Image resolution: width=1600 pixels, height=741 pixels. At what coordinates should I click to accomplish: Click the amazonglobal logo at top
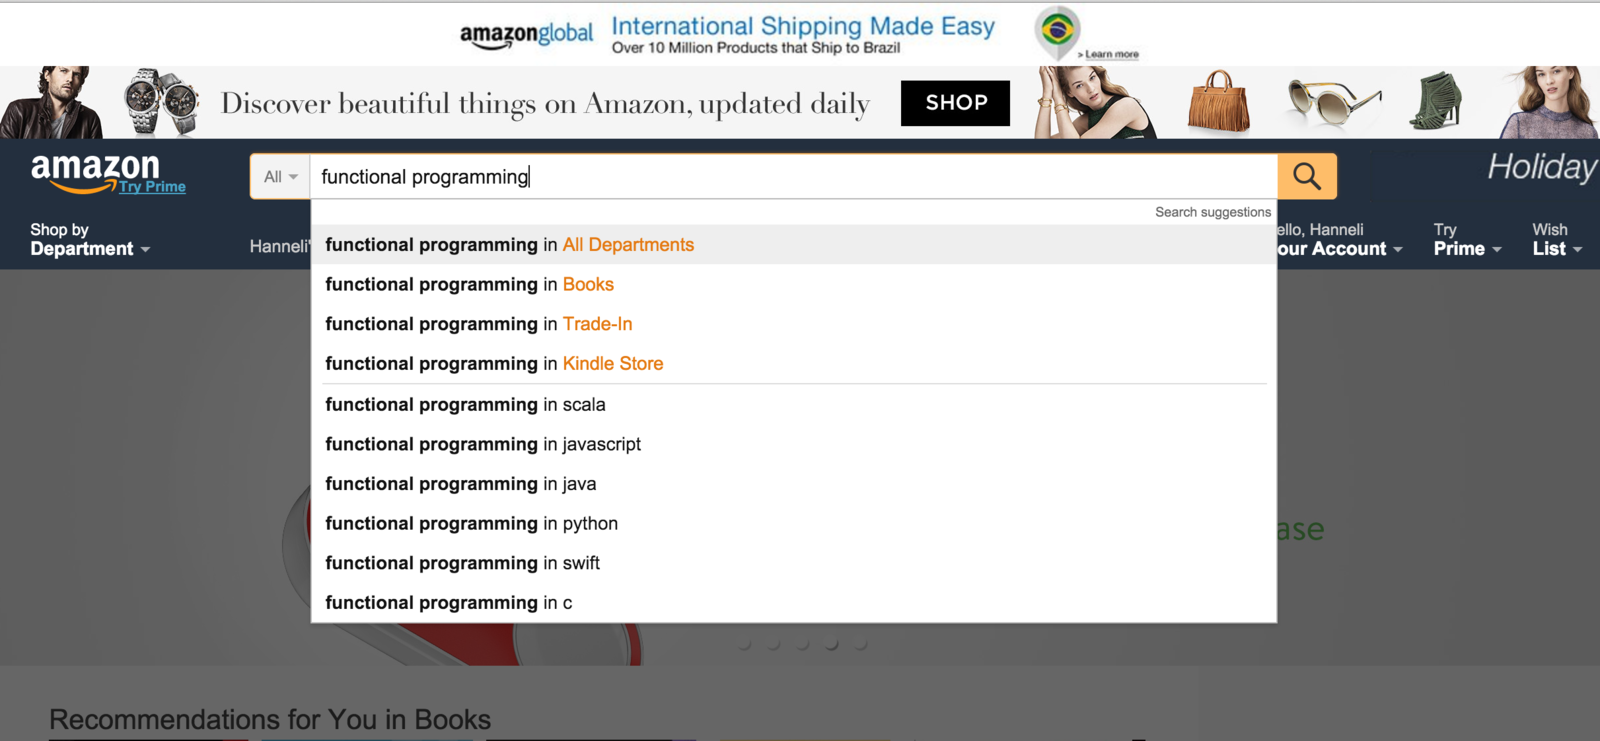click(x=526, y=35)
